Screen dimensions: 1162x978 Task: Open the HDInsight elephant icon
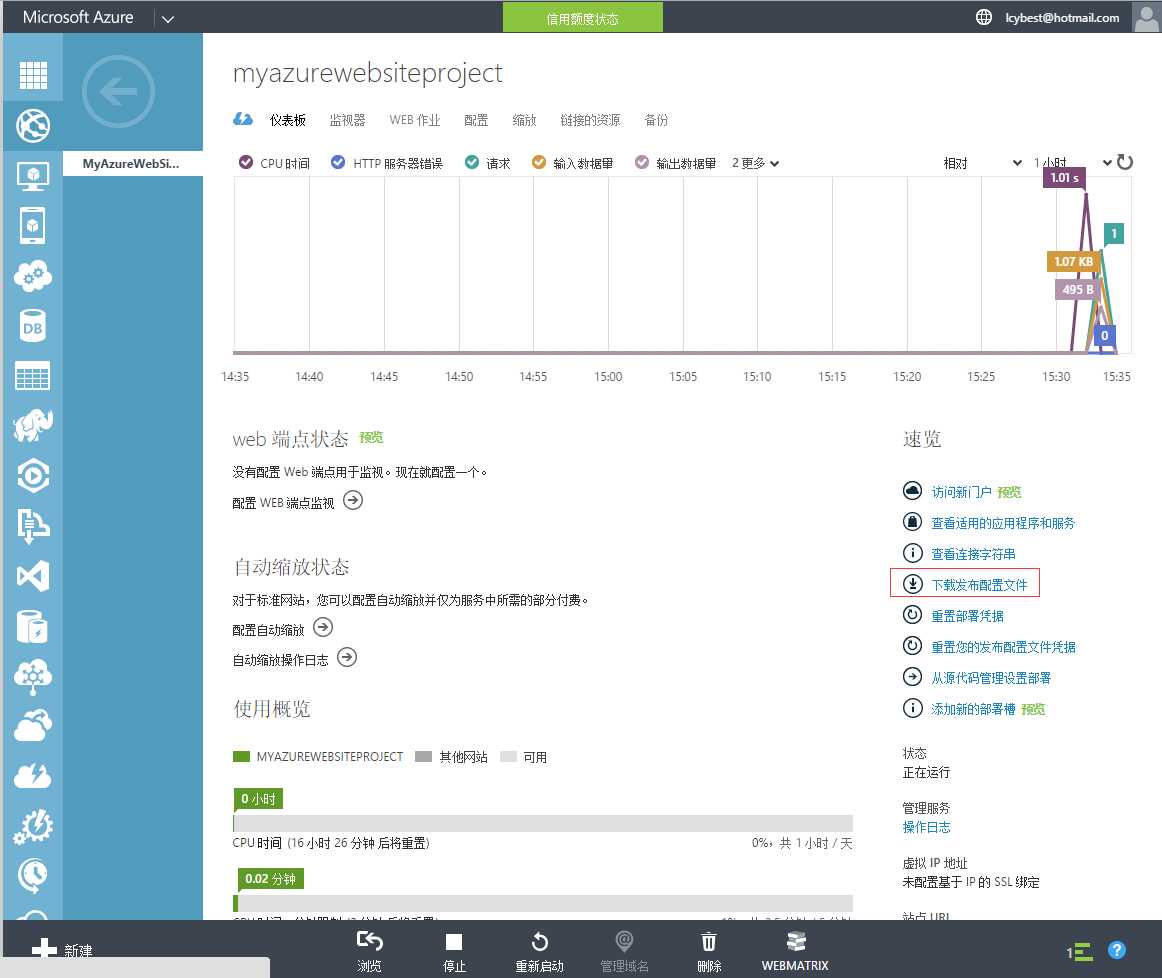pyautogui.click(x=33, y=426)
